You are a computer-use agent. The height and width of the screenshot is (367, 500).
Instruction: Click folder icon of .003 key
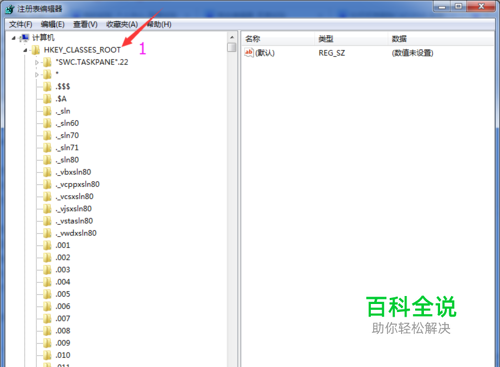click(x=47, y=270)
